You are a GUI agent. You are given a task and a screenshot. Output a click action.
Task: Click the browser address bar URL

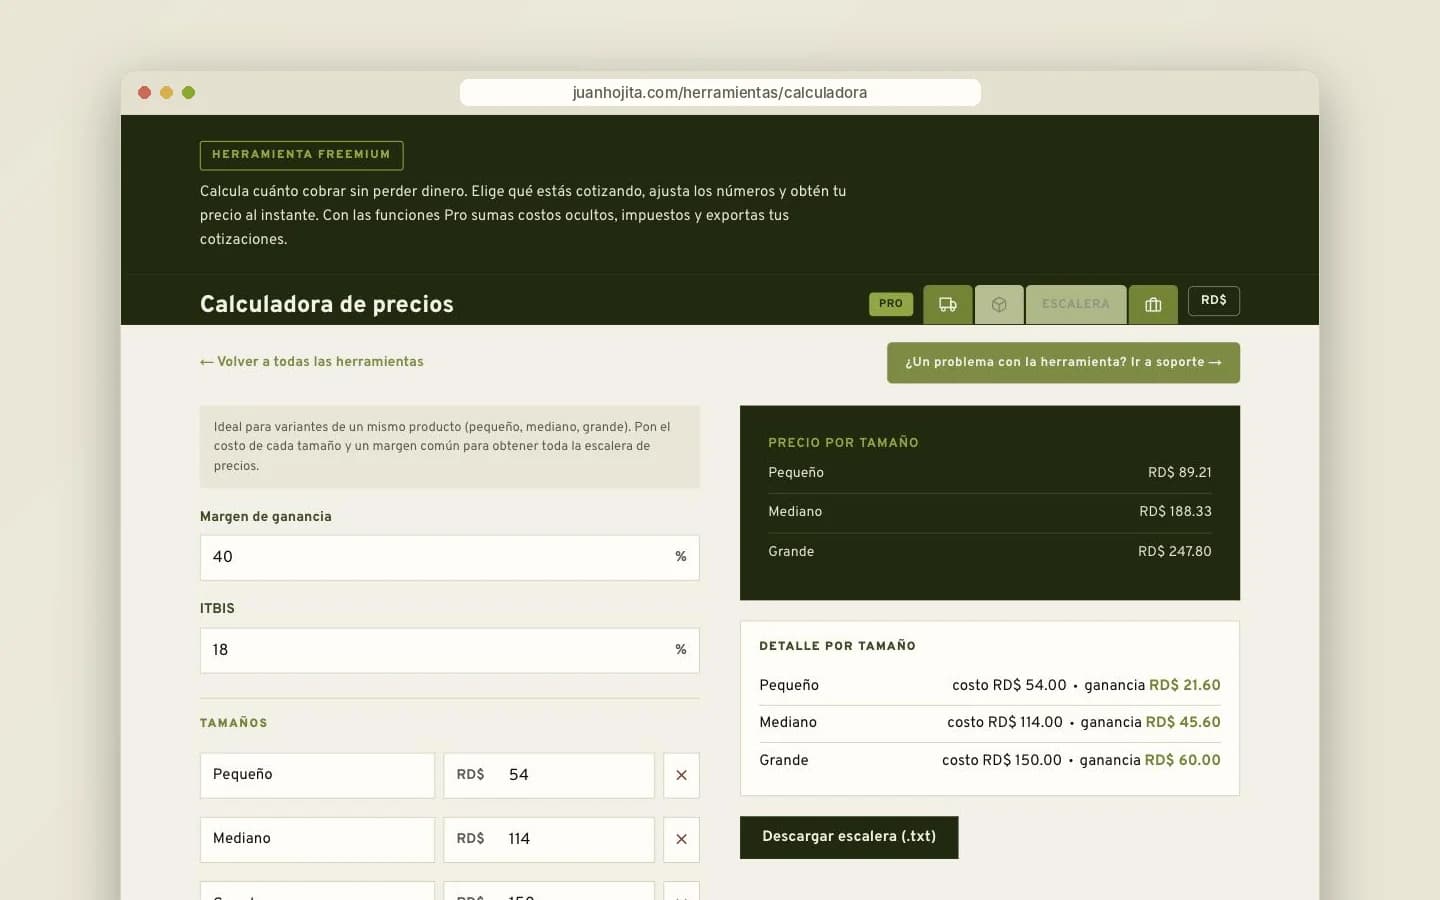[x=720, y=92]
